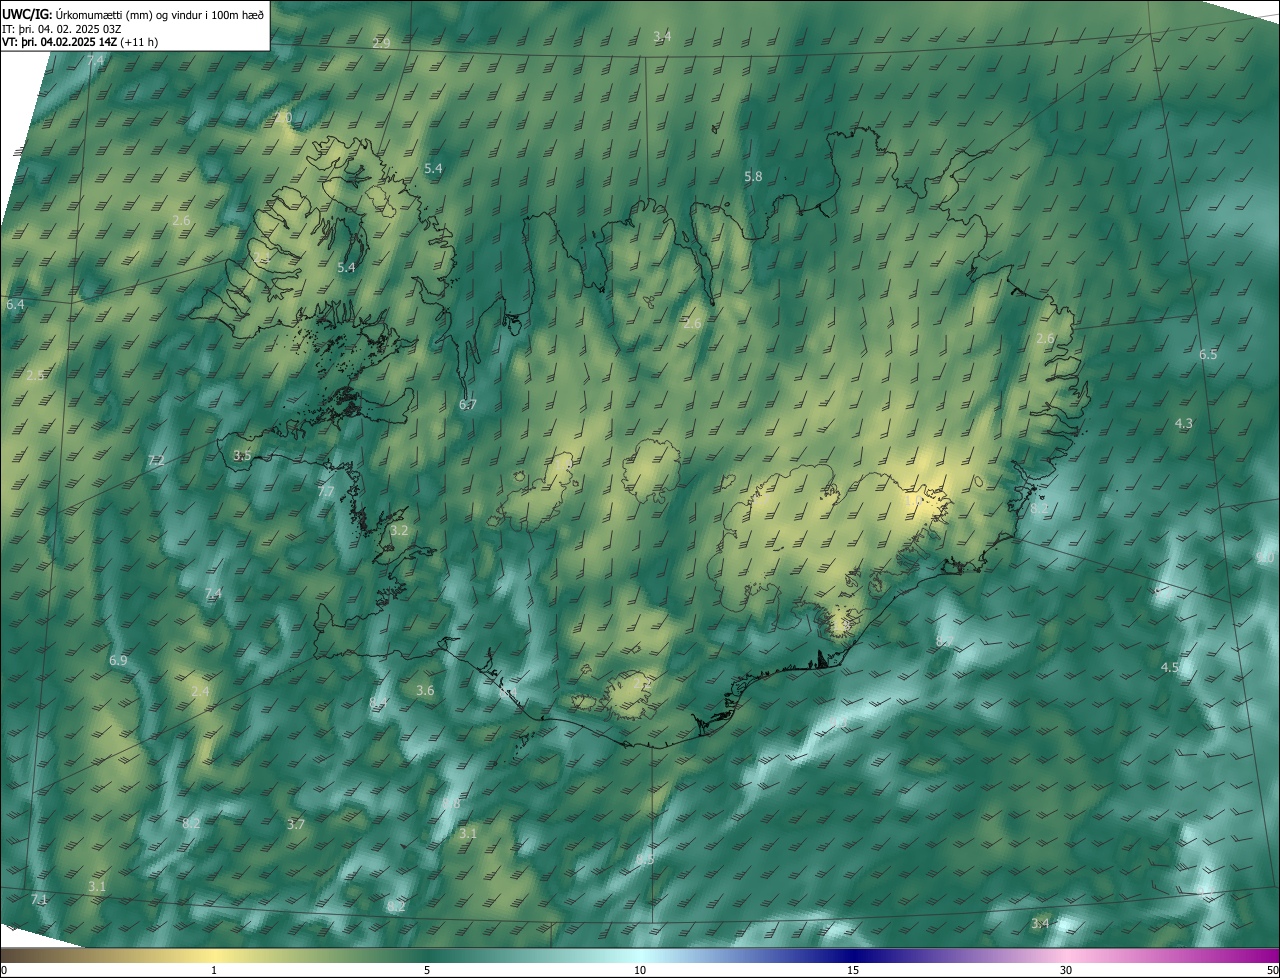Click the '7.1' value label on the map
This screenshot has height=978, width=1280.
(39, 900)
